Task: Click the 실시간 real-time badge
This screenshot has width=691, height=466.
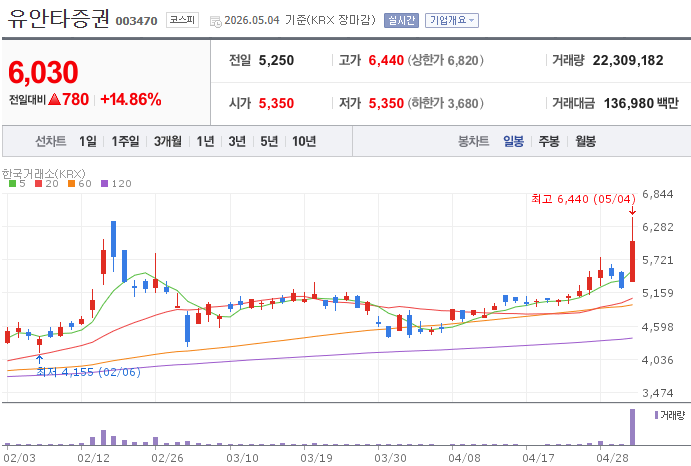Action: click(x=401, y=20)
